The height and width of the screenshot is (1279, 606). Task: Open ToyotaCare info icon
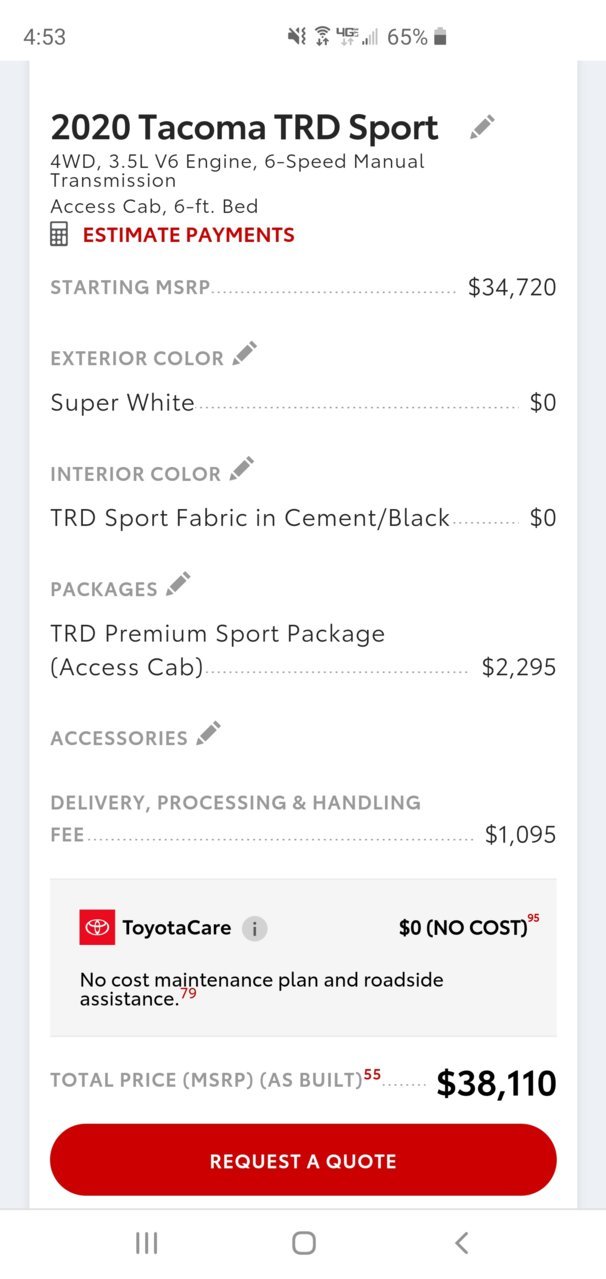(254, 928)
